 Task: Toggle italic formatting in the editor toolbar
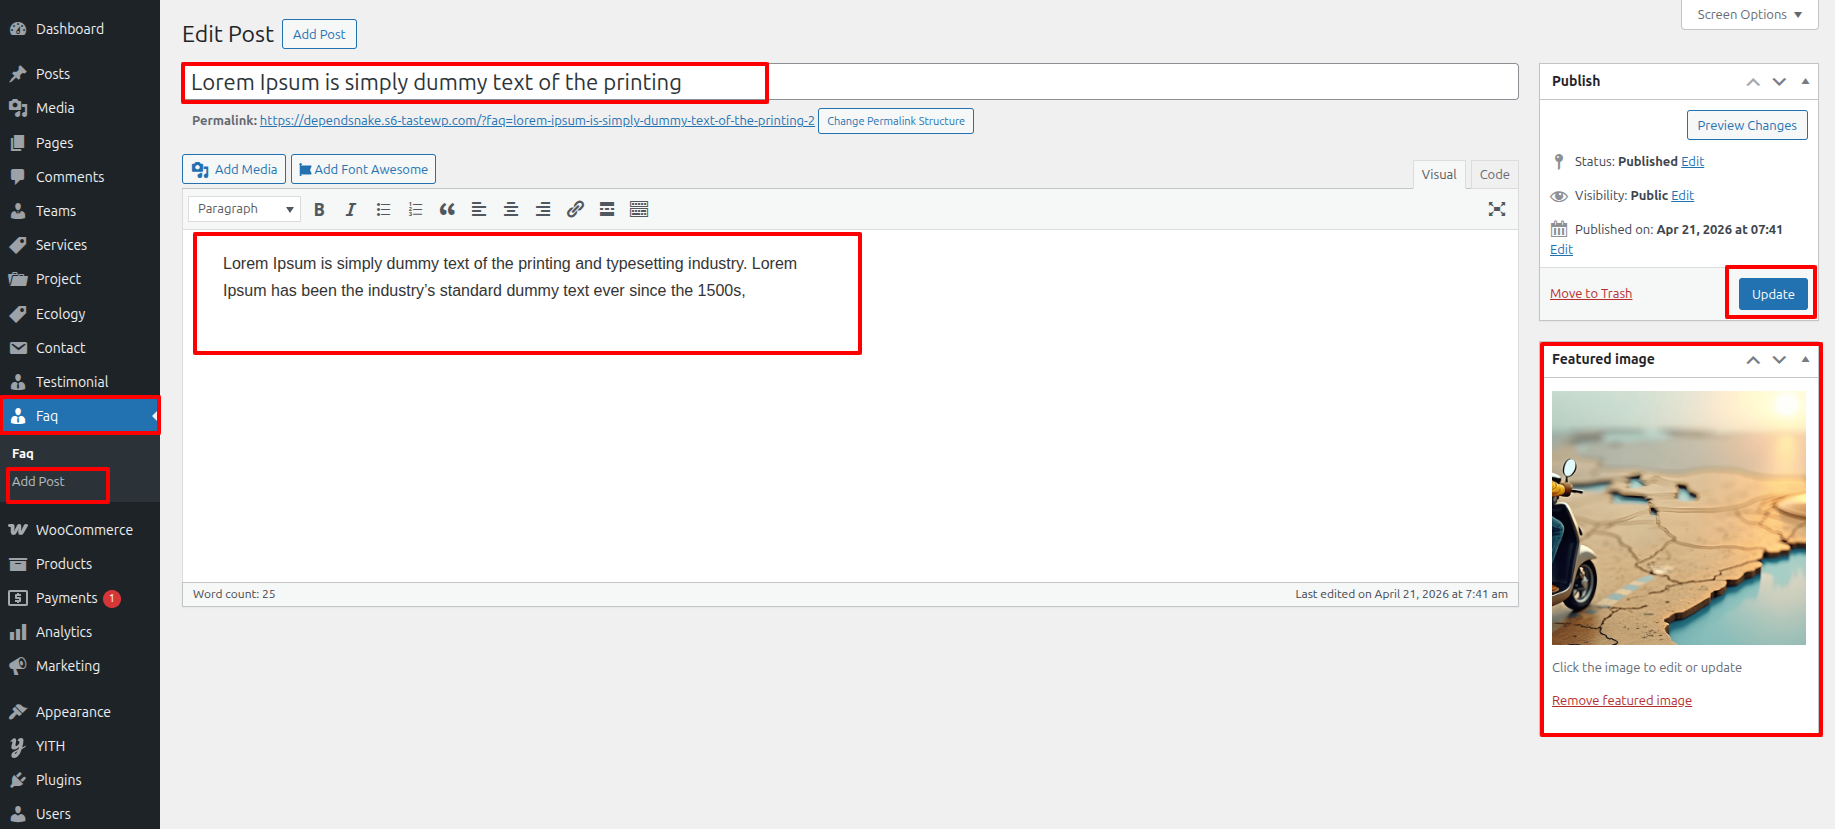[351, 209]
